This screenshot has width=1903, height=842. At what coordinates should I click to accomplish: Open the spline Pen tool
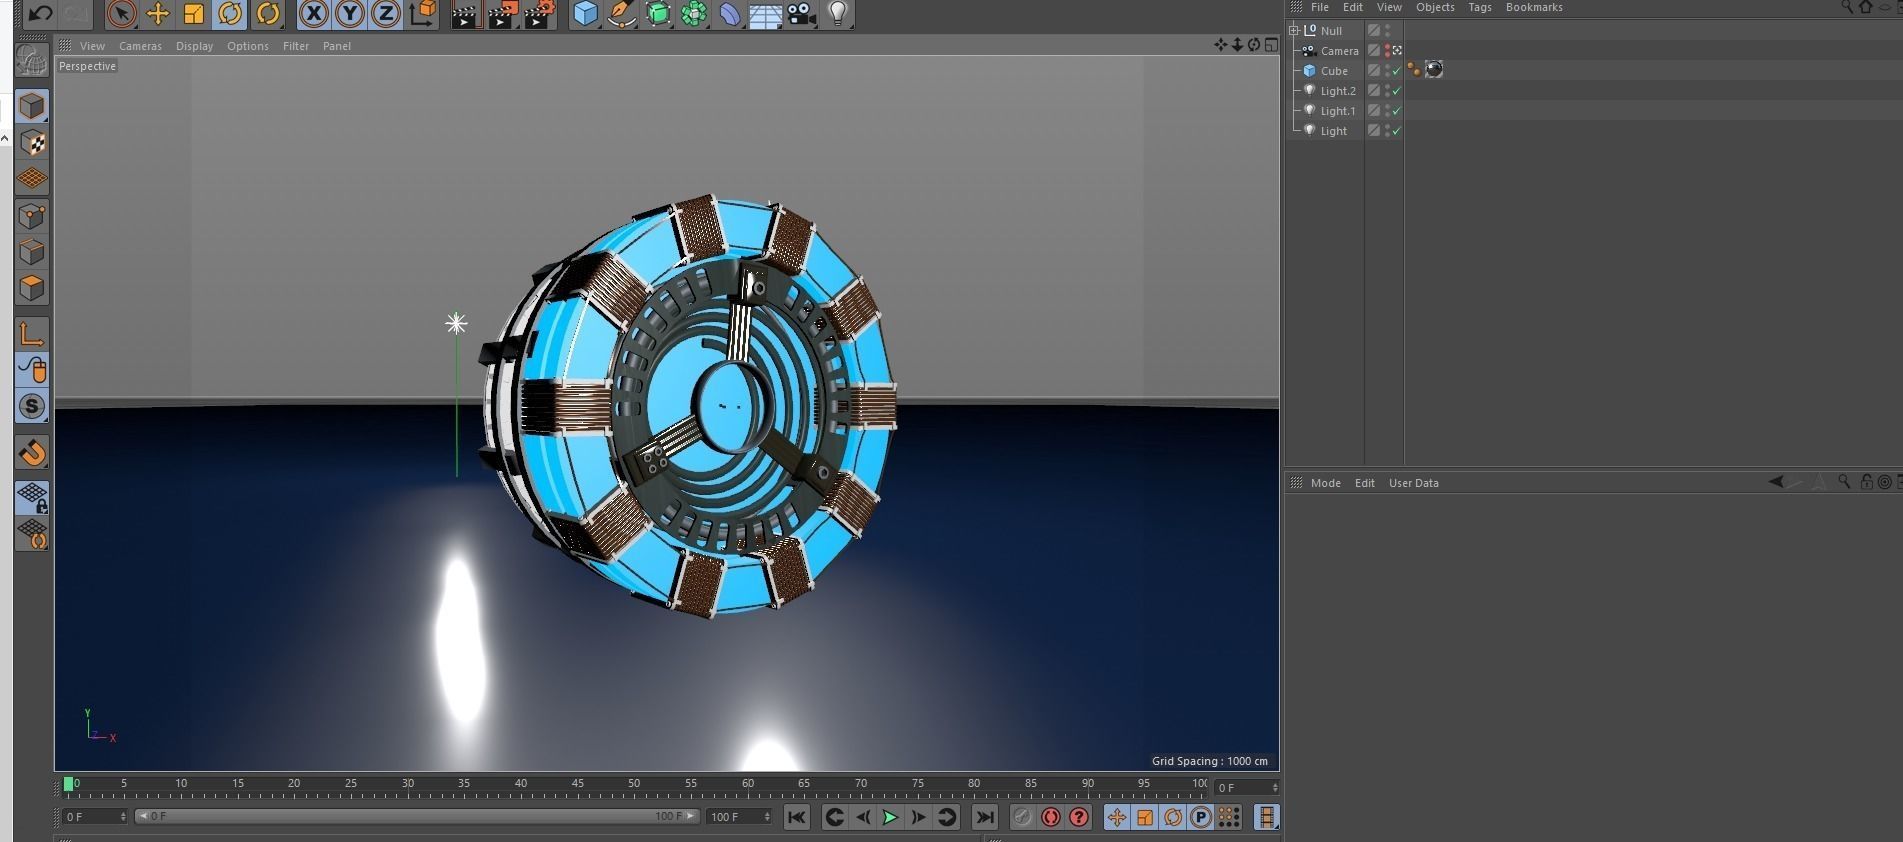coord(622,14)
